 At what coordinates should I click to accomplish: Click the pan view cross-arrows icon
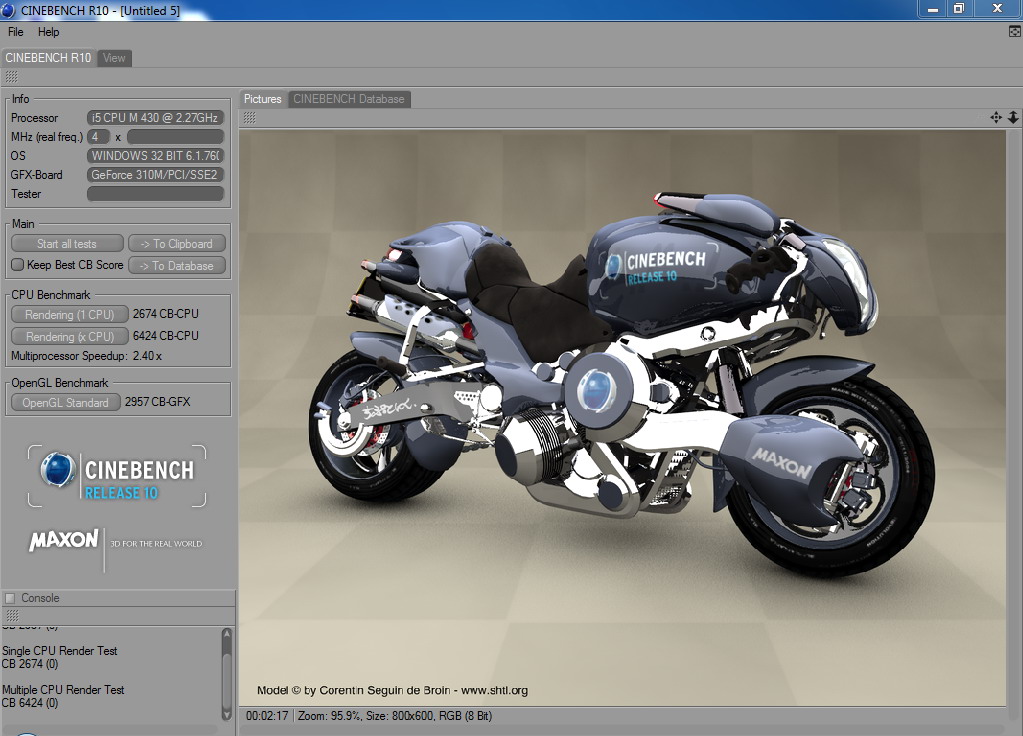point(996,117)
